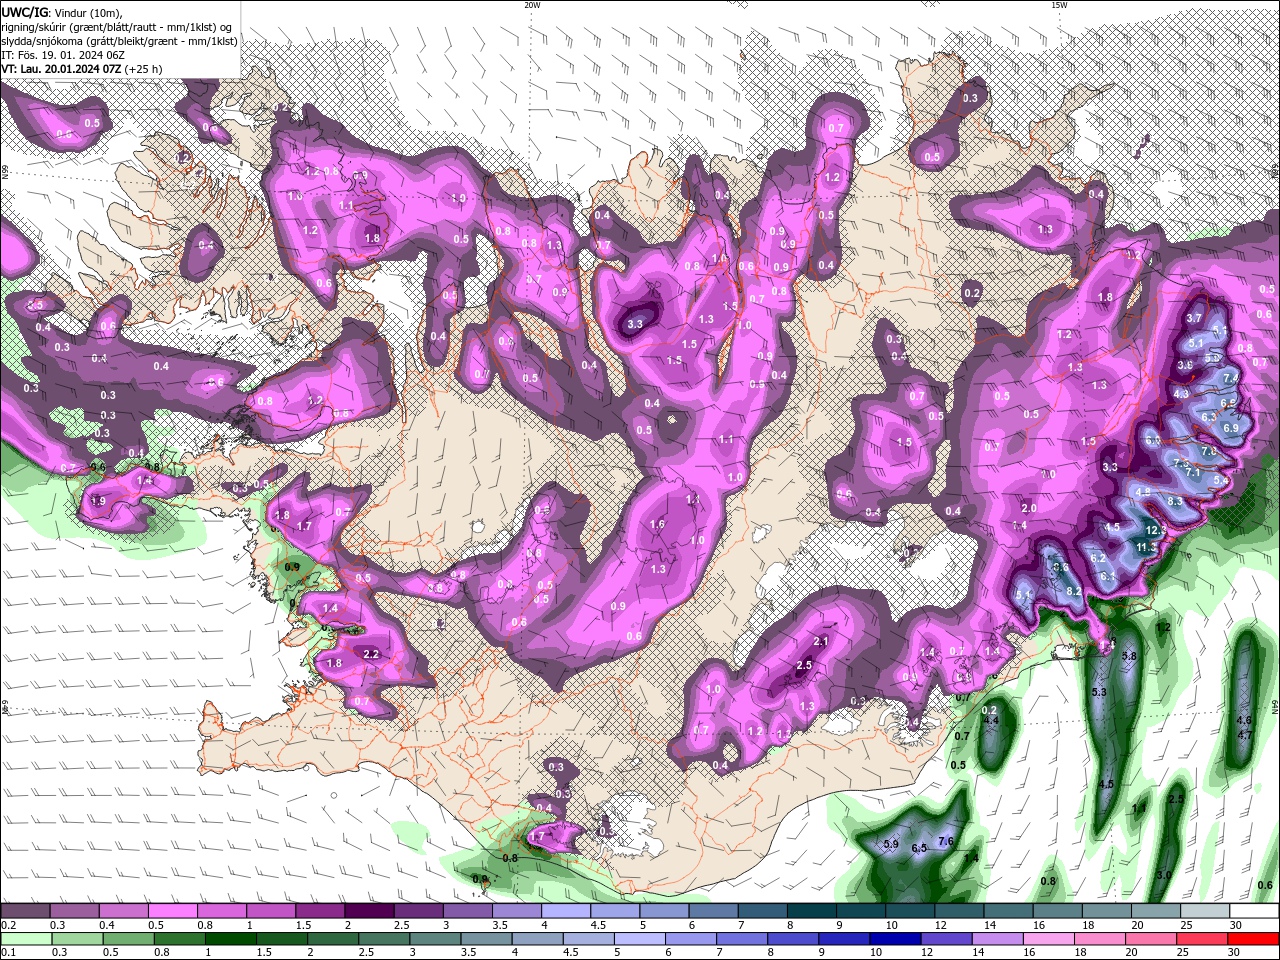Click the 2.0 value in east Iceland
Viewport: 1280px width, 960px height.
pos(1029,508)
